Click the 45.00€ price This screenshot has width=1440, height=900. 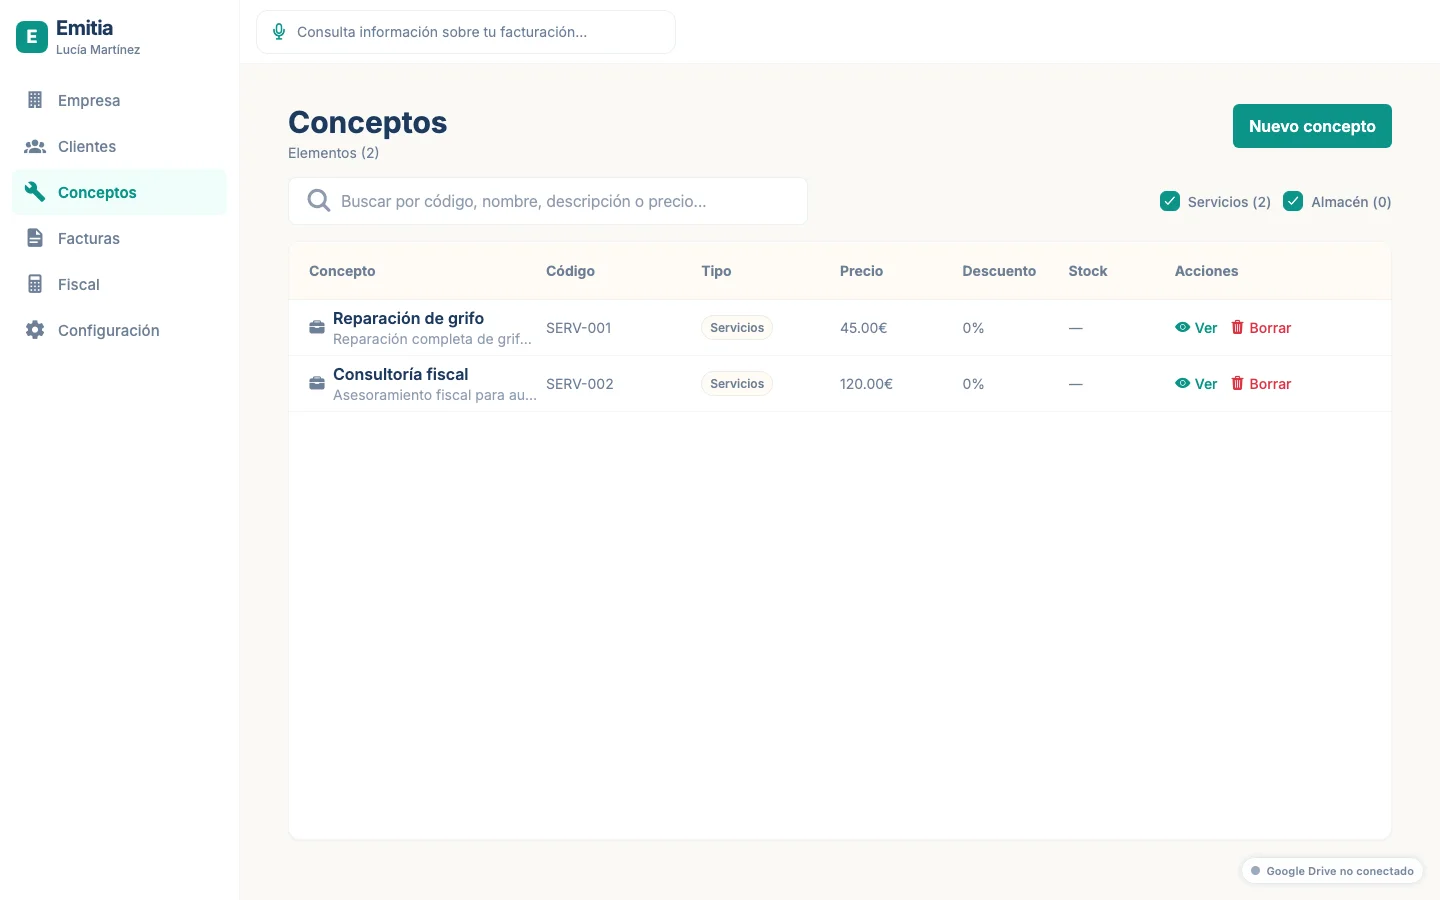pyautogui.click(x=863, y=328)
